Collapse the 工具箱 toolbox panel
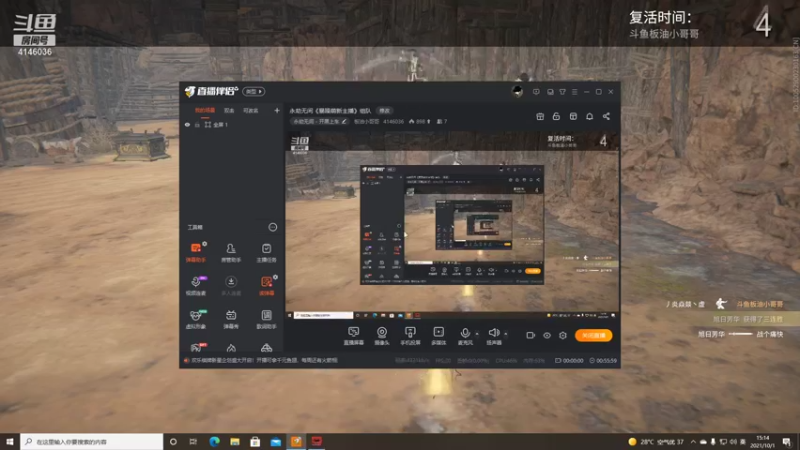 (273, 227)
